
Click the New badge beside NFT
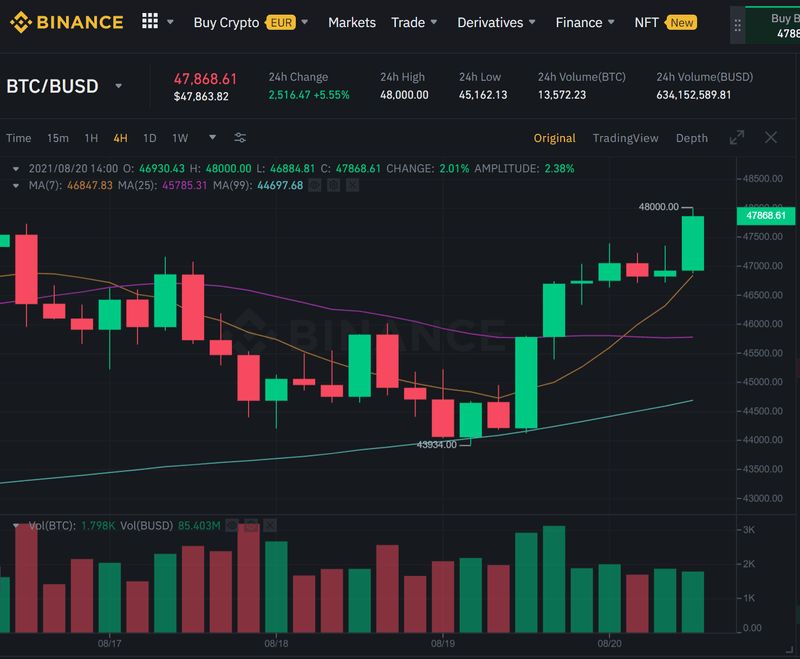point(681,23)
